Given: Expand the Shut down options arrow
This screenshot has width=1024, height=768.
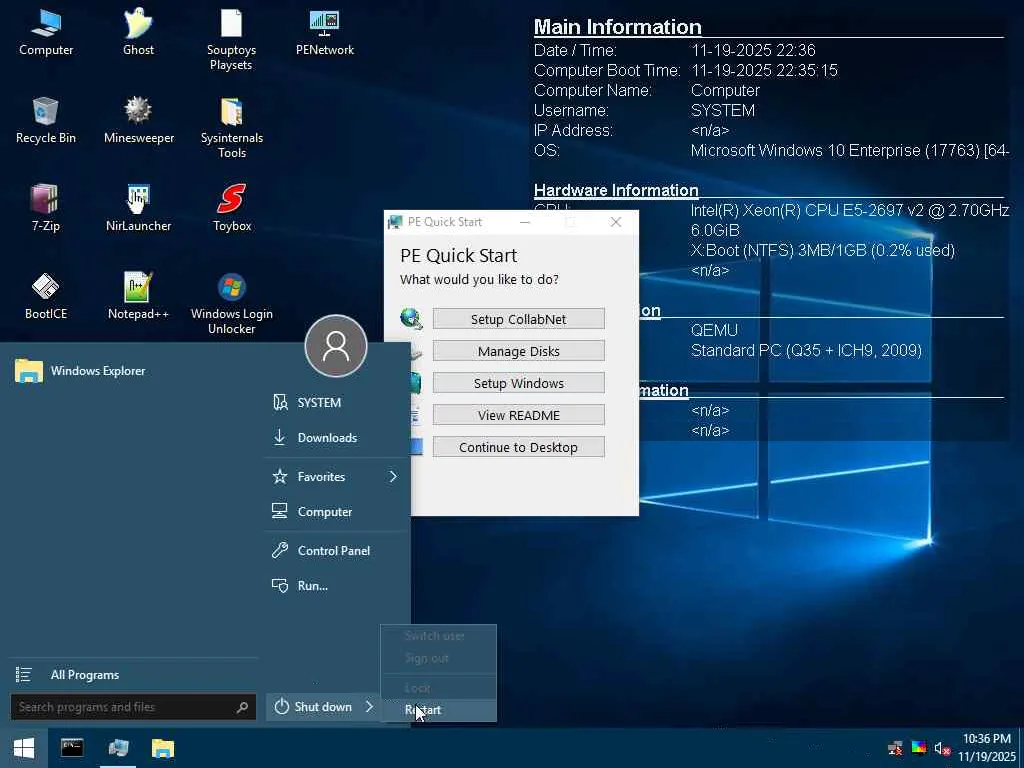Looking at the screenshot, I should point(370,707).
